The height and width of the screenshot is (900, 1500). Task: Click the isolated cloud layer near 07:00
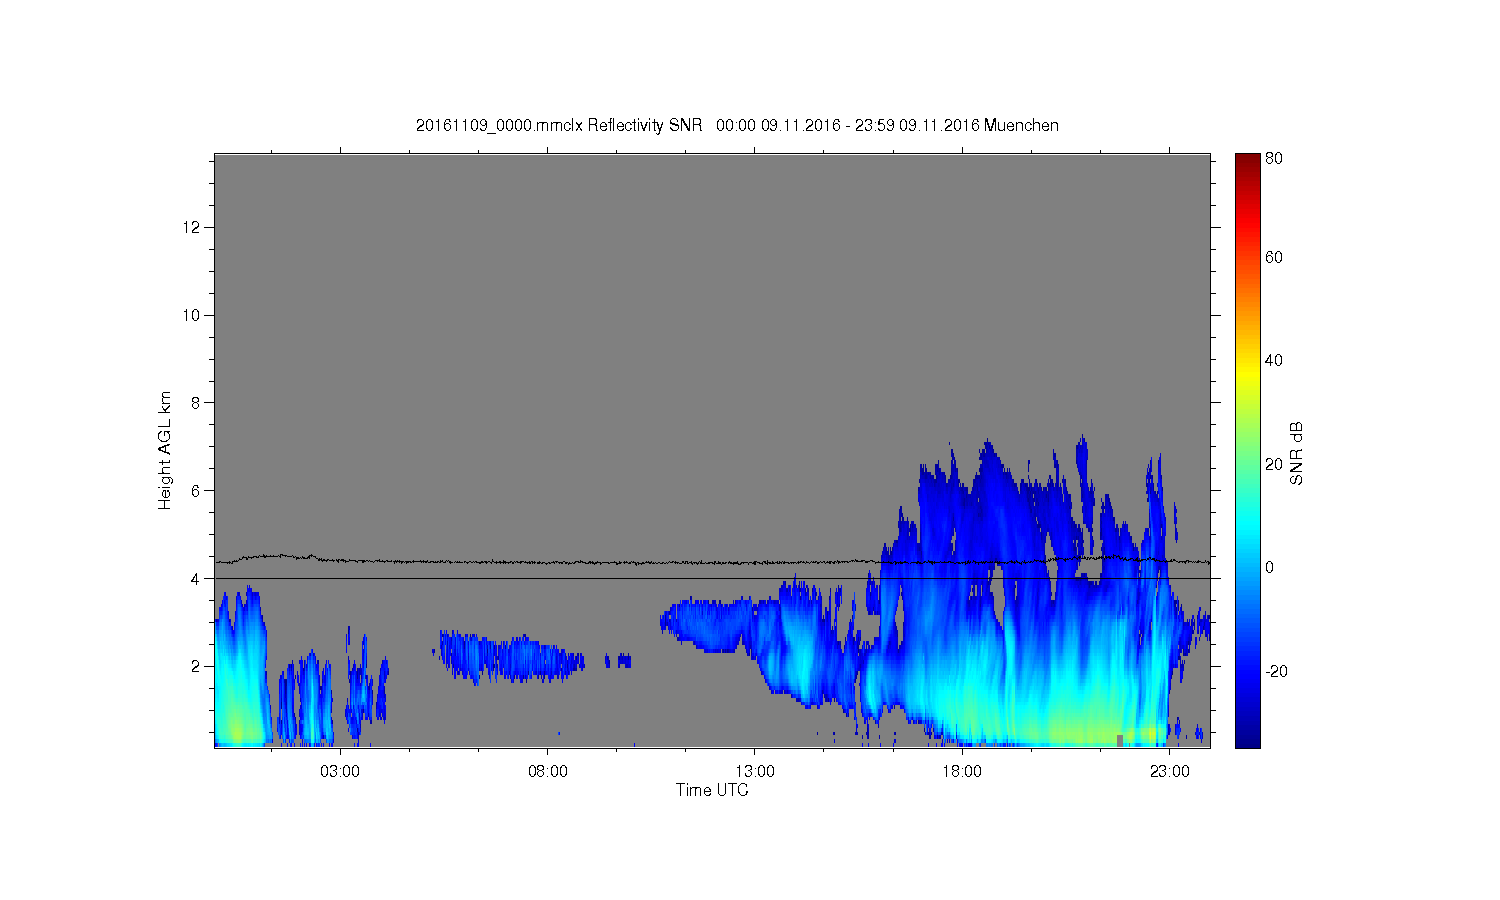coord(510,657)
